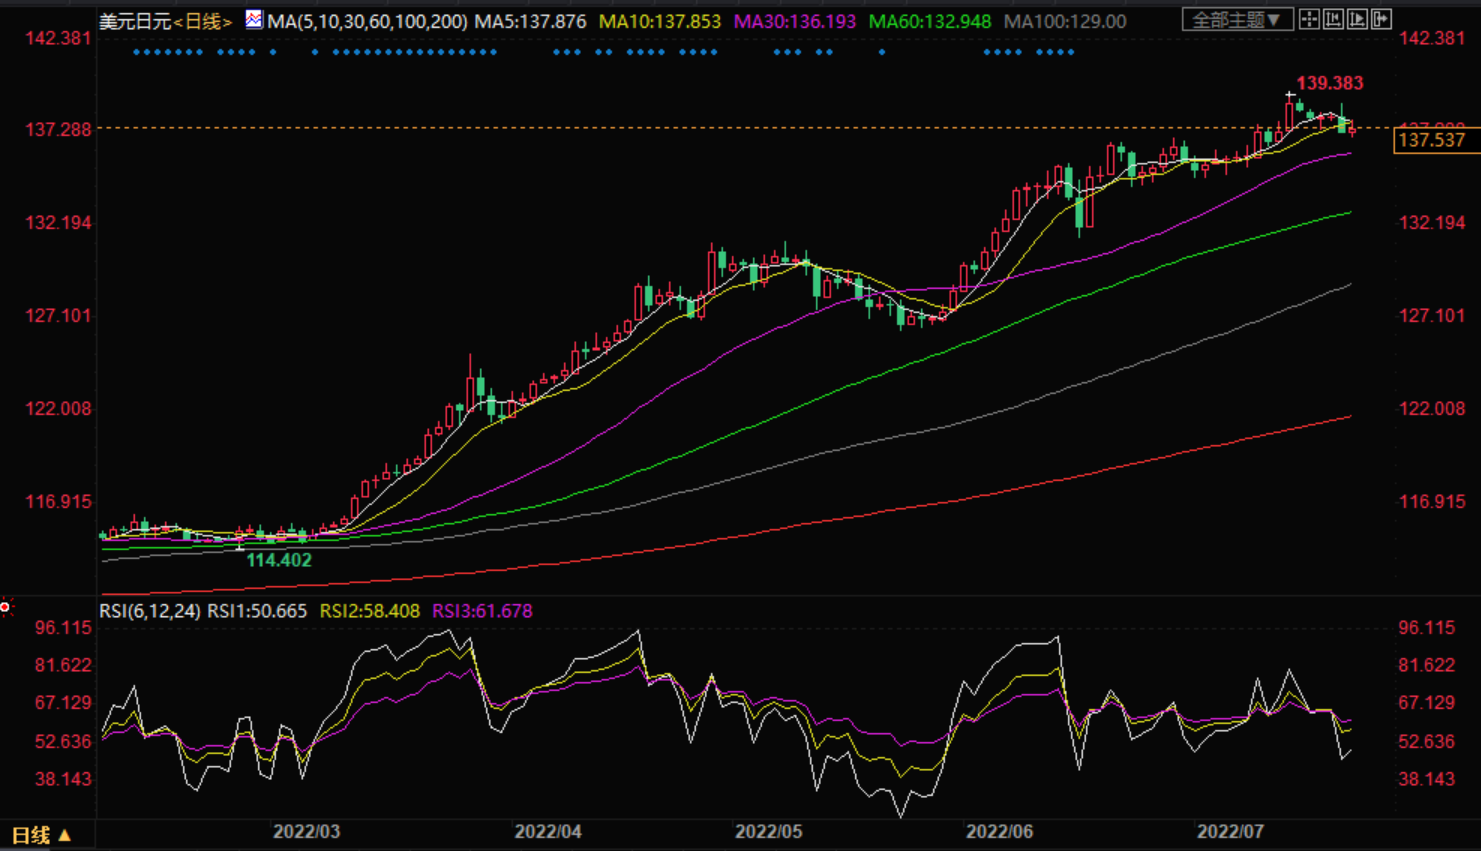Click the 2022/06 date on time axis

[x=999, y=832]
